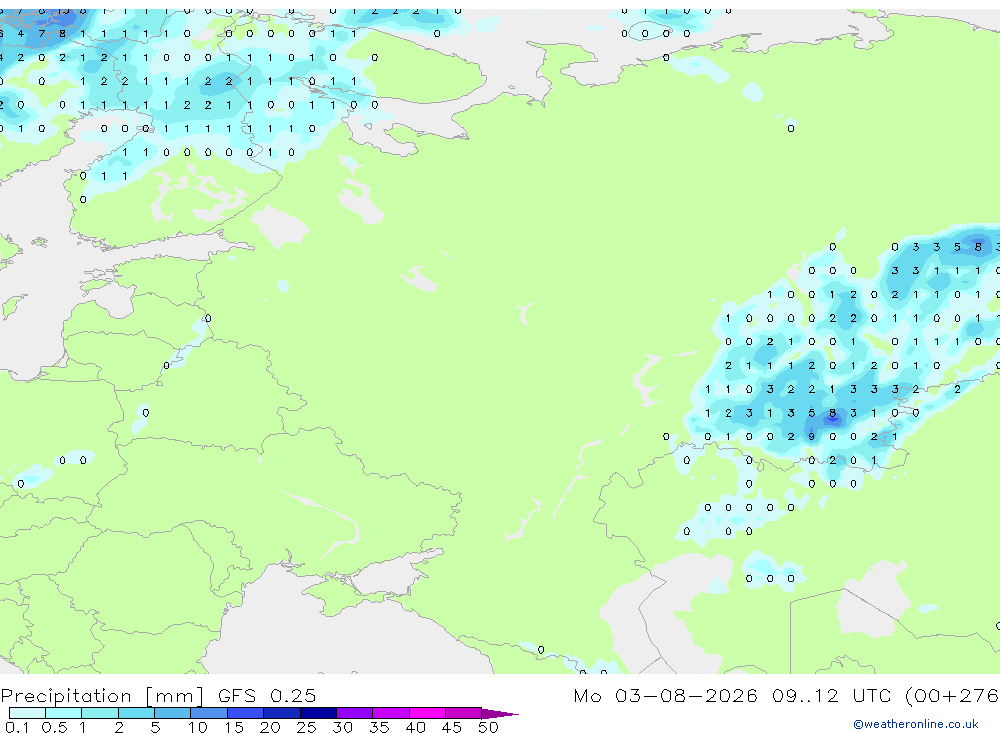The image size is (1000, 733).
Task: Click the 0.1–0.5 mm legend color swatch
Action: click(27, 713)
